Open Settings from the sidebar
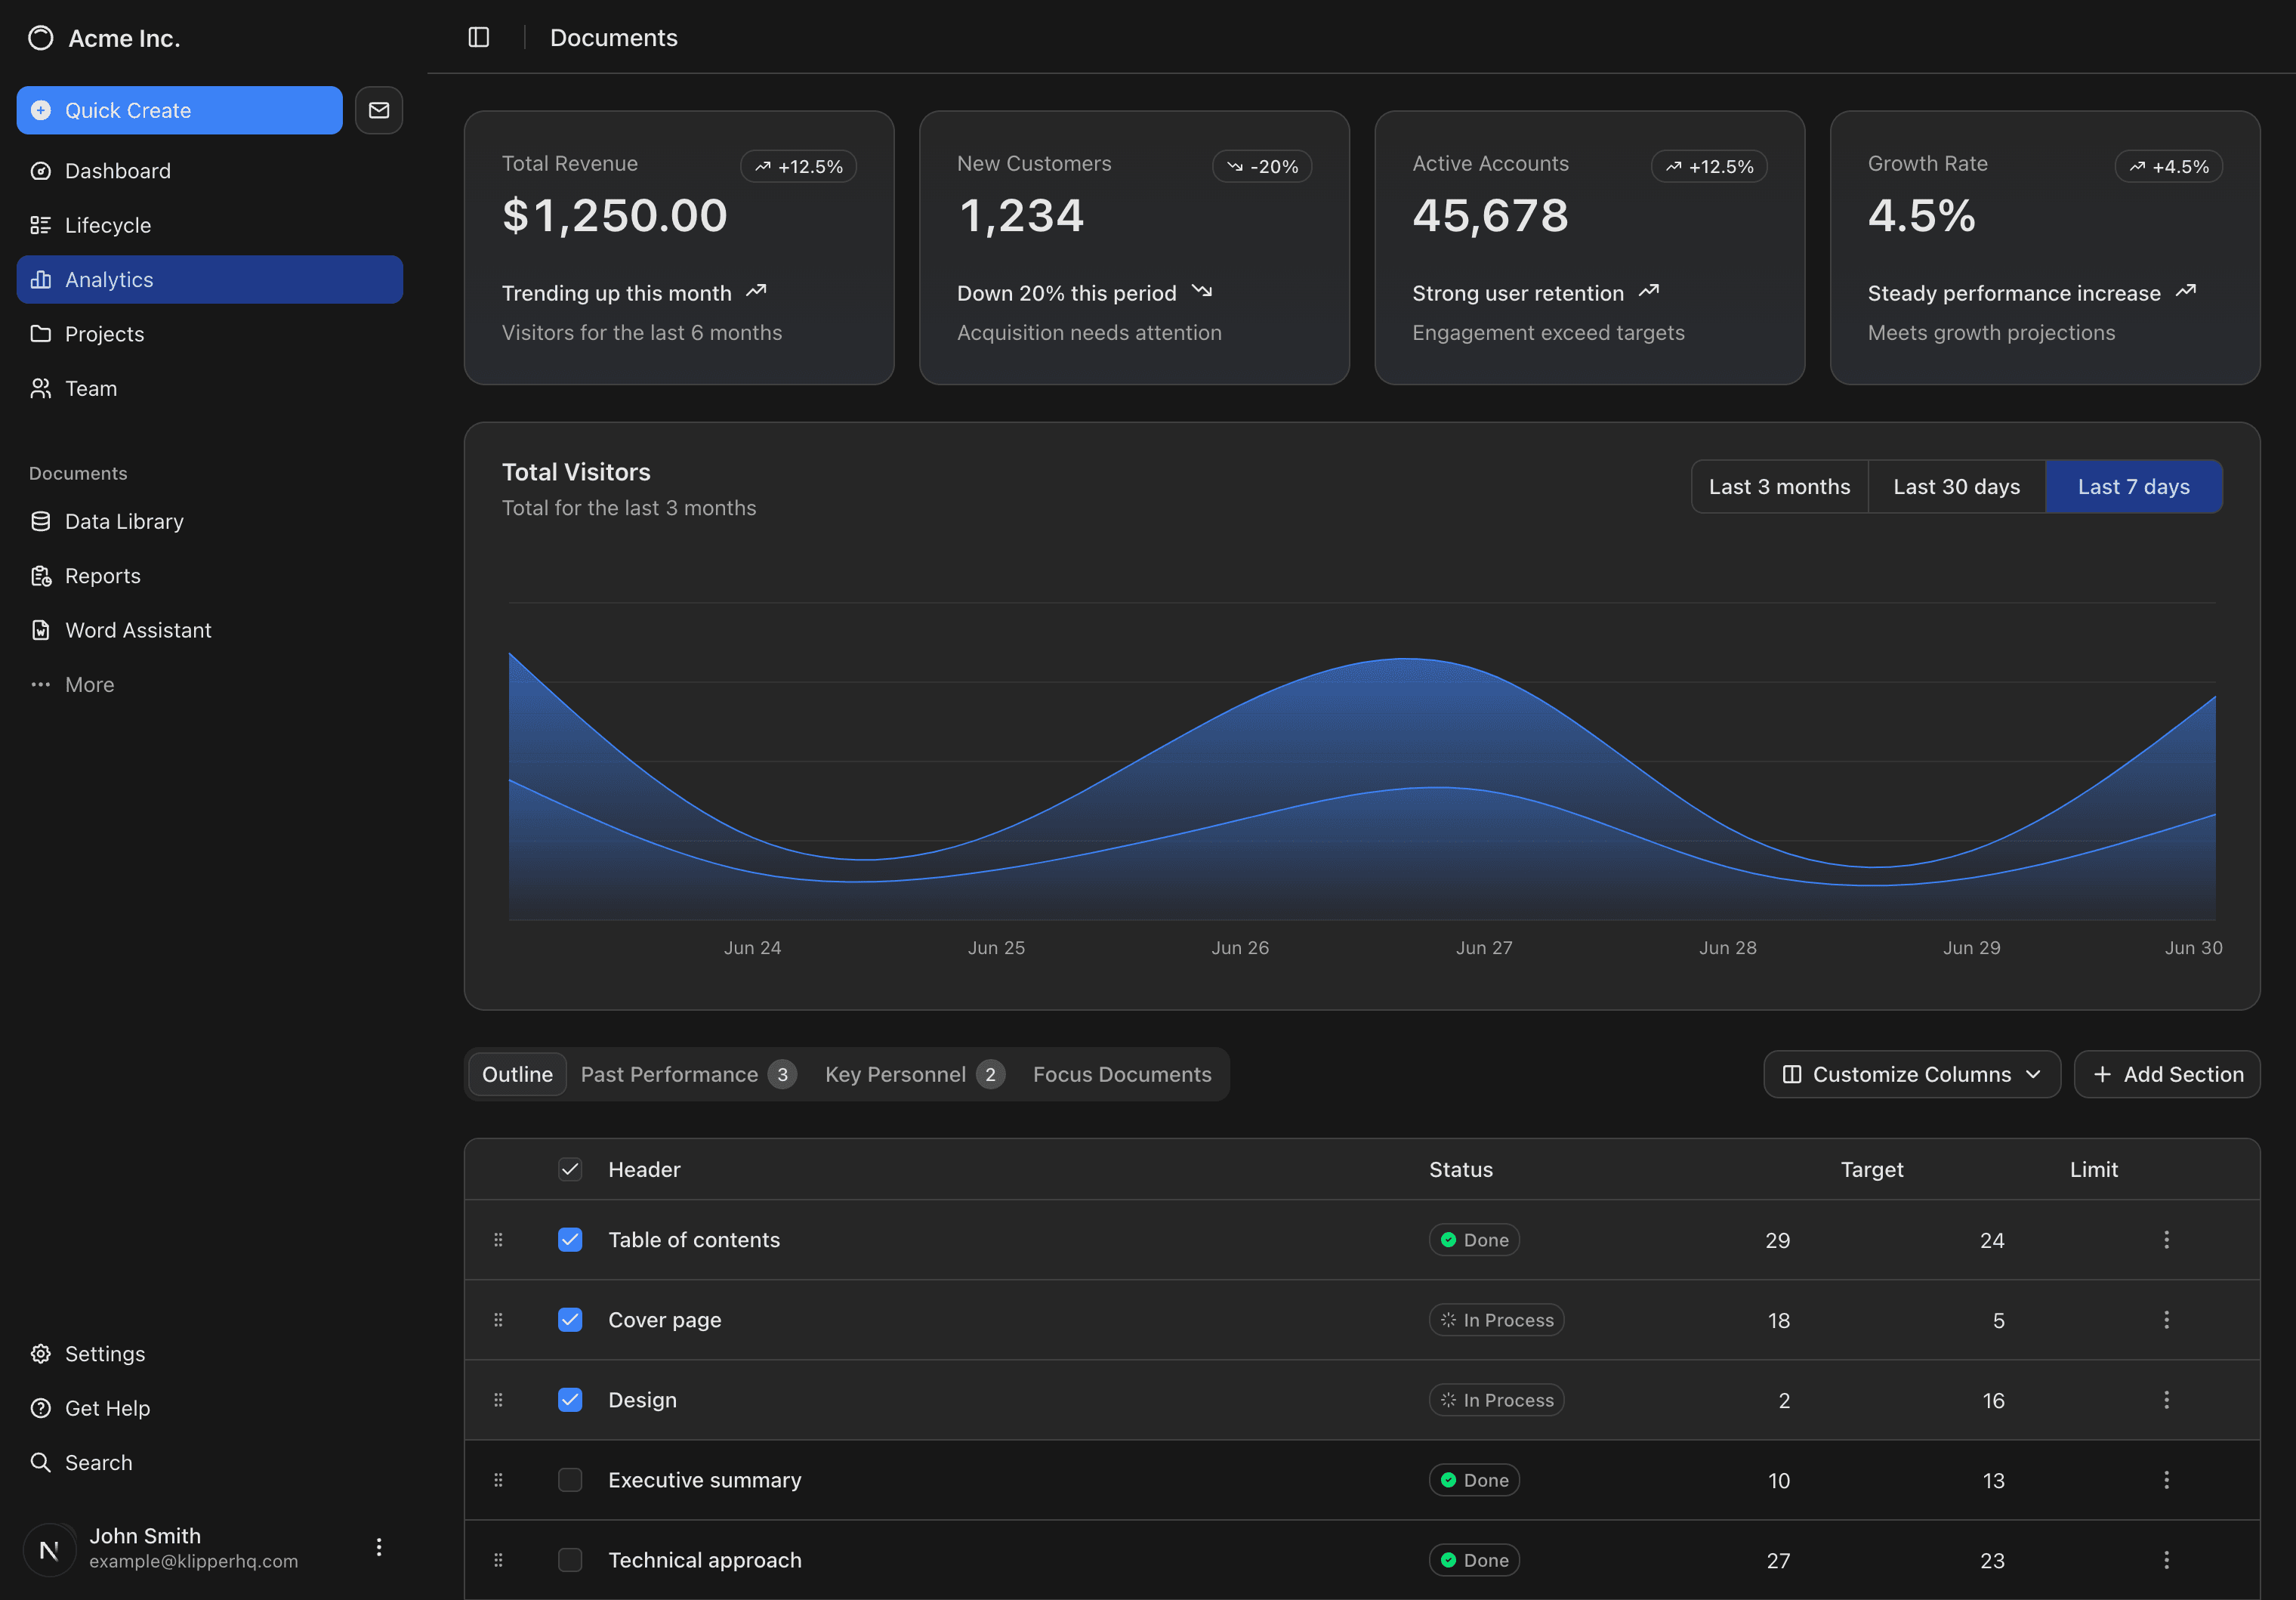Viewport: 2296px width, 1600px height. point(105,1353)
